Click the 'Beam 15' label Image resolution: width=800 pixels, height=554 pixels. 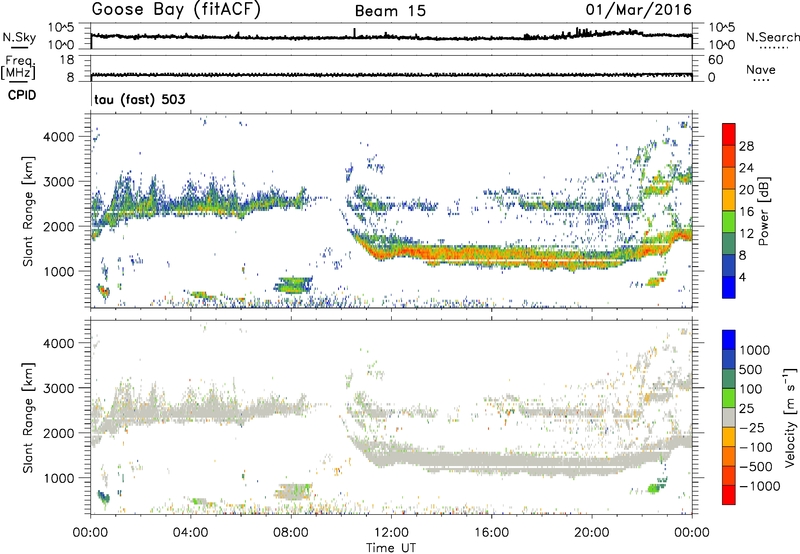click(390, 11)
